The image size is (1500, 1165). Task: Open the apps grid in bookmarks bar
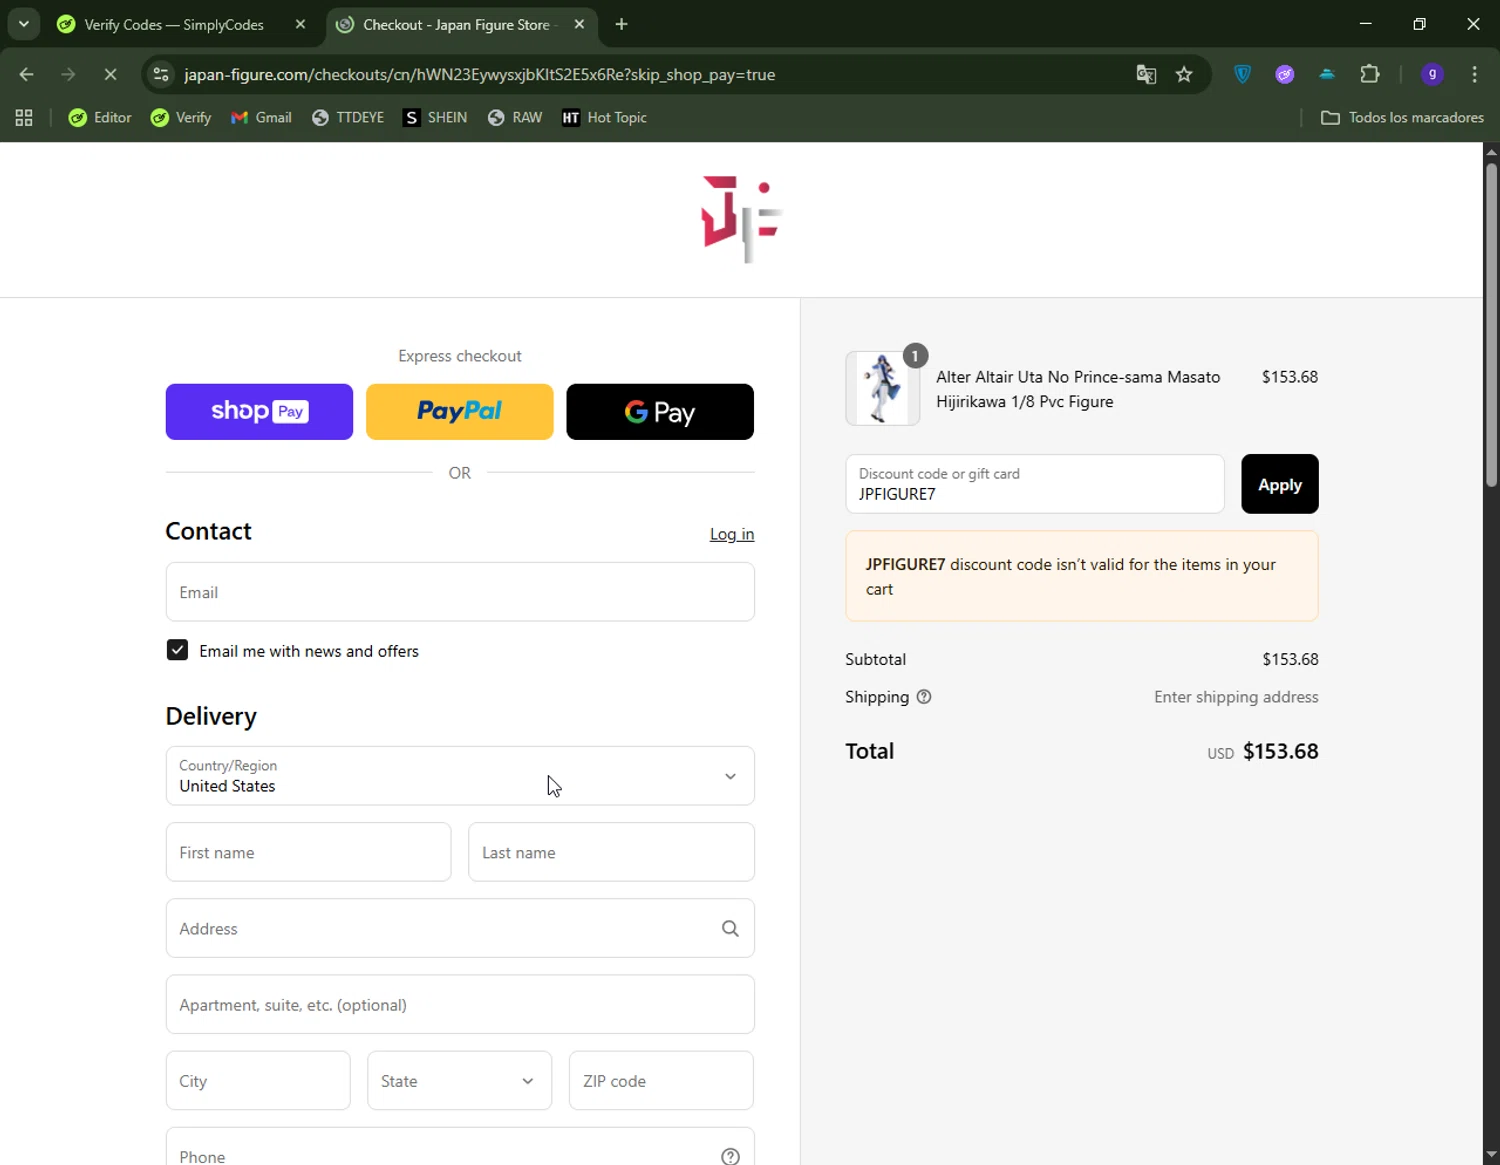tap(24, 118)
